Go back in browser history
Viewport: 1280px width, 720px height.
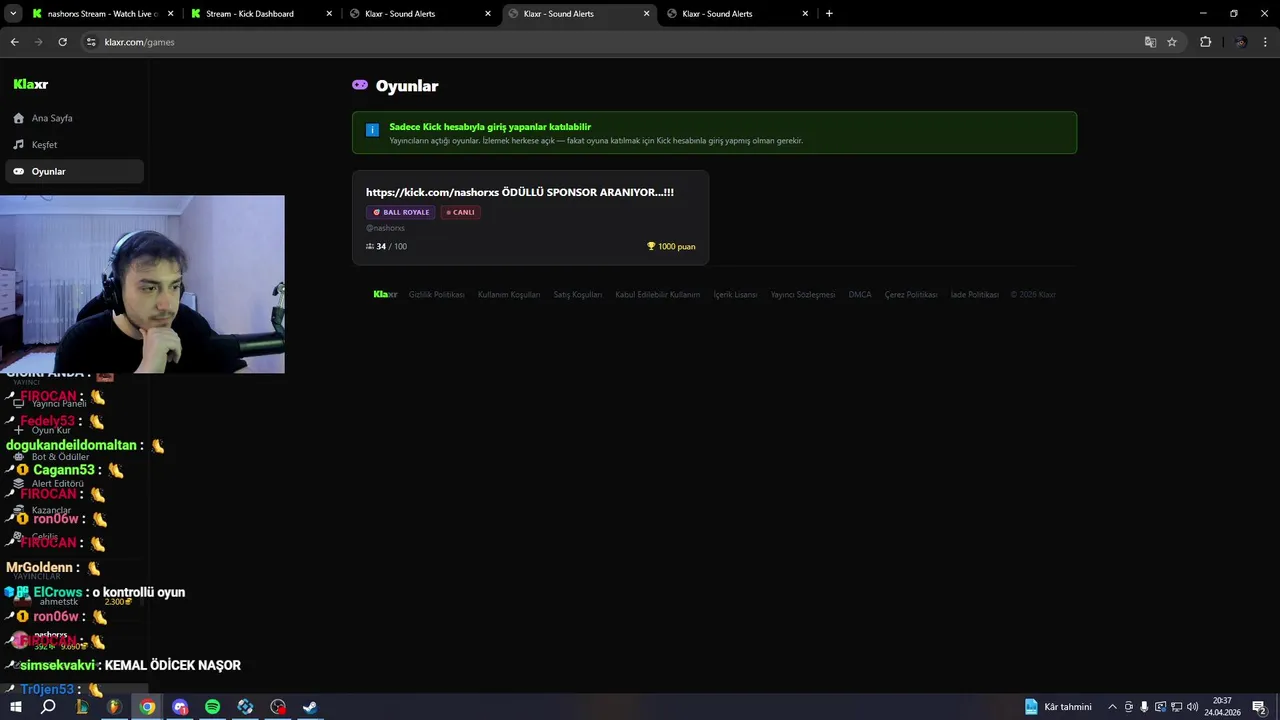click(x=14, y=42)
